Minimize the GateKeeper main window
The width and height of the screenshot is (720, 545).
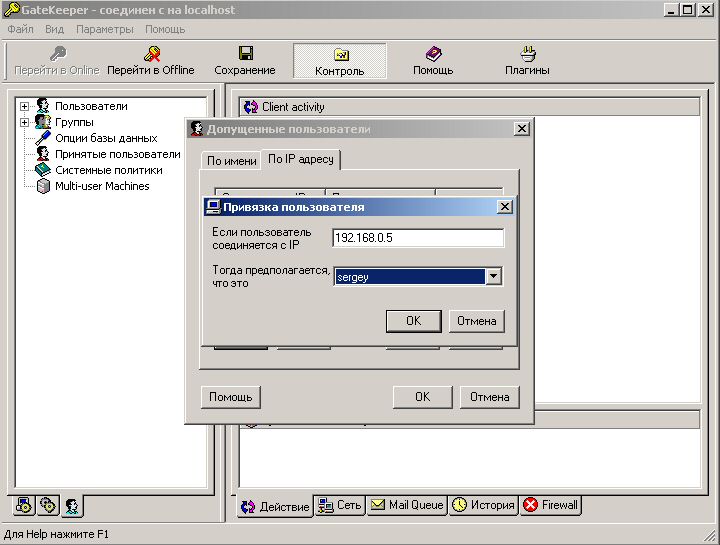point(671,10)
